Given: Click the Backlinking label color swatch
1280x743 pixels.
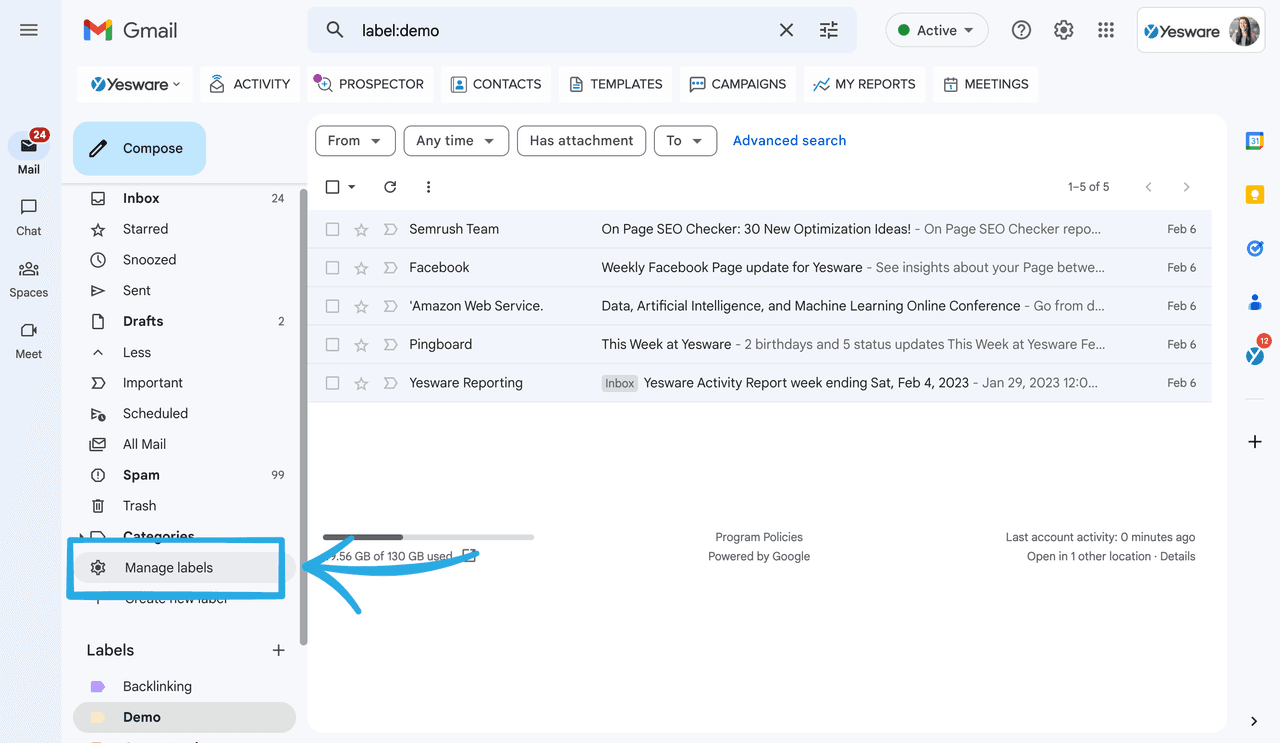Looking at the screenshot, I should pyautogui.click(x=98, y=686).
